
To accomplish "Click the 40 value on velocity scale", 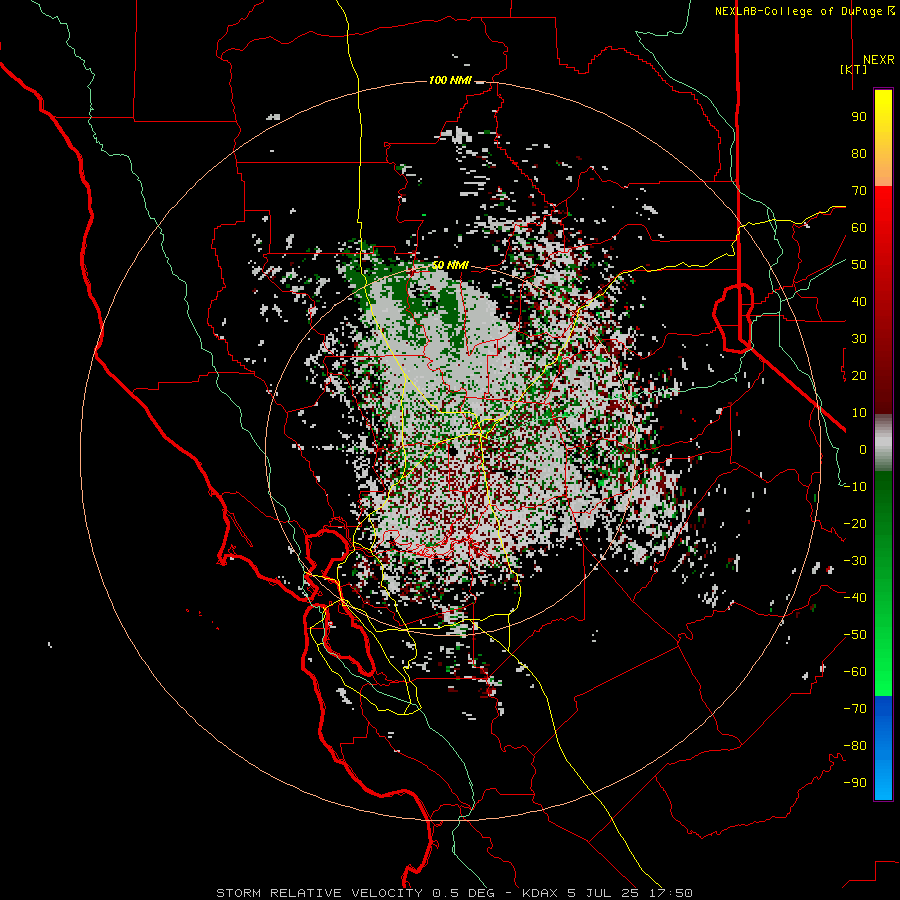I will tap(859, 302).
